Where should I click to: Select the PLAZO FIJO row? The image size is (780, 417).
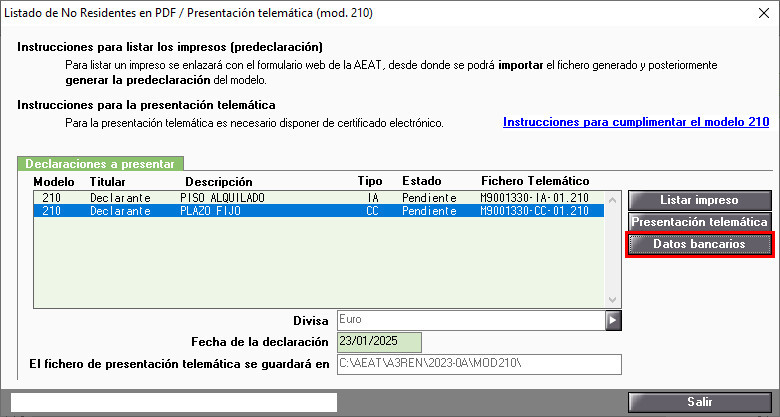click(x=319, y=210)
